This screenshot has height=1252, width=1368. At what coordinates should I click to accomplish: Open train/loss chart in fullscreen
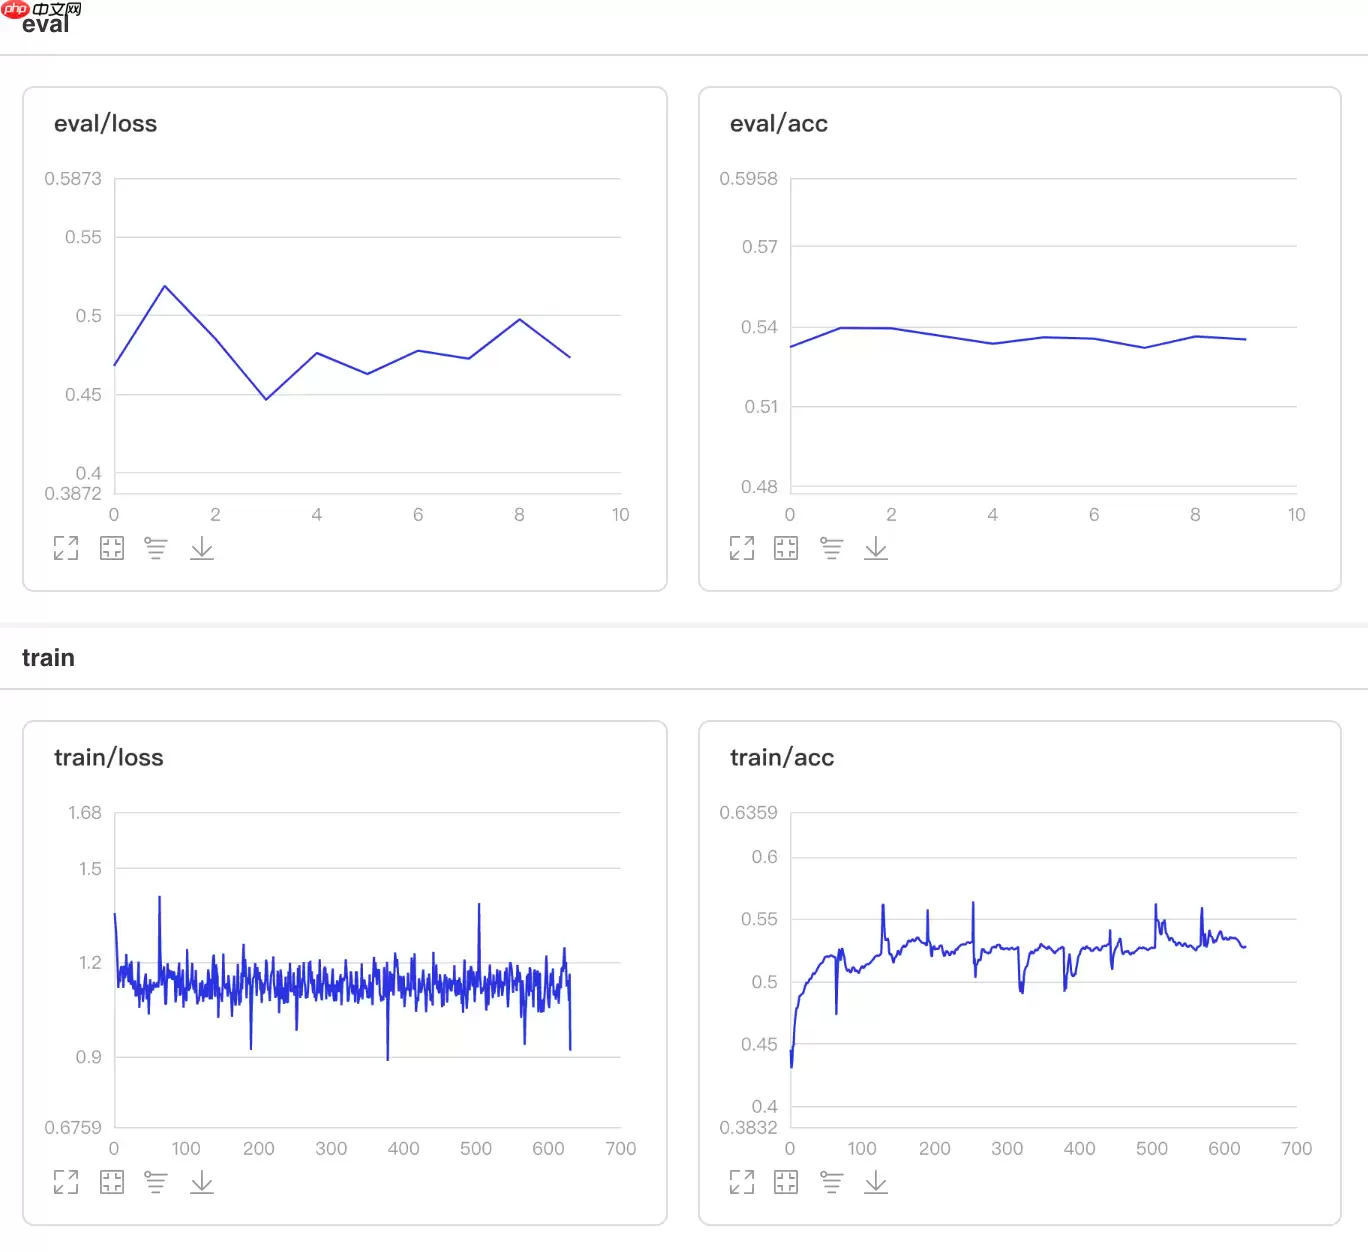point(66,1182)
